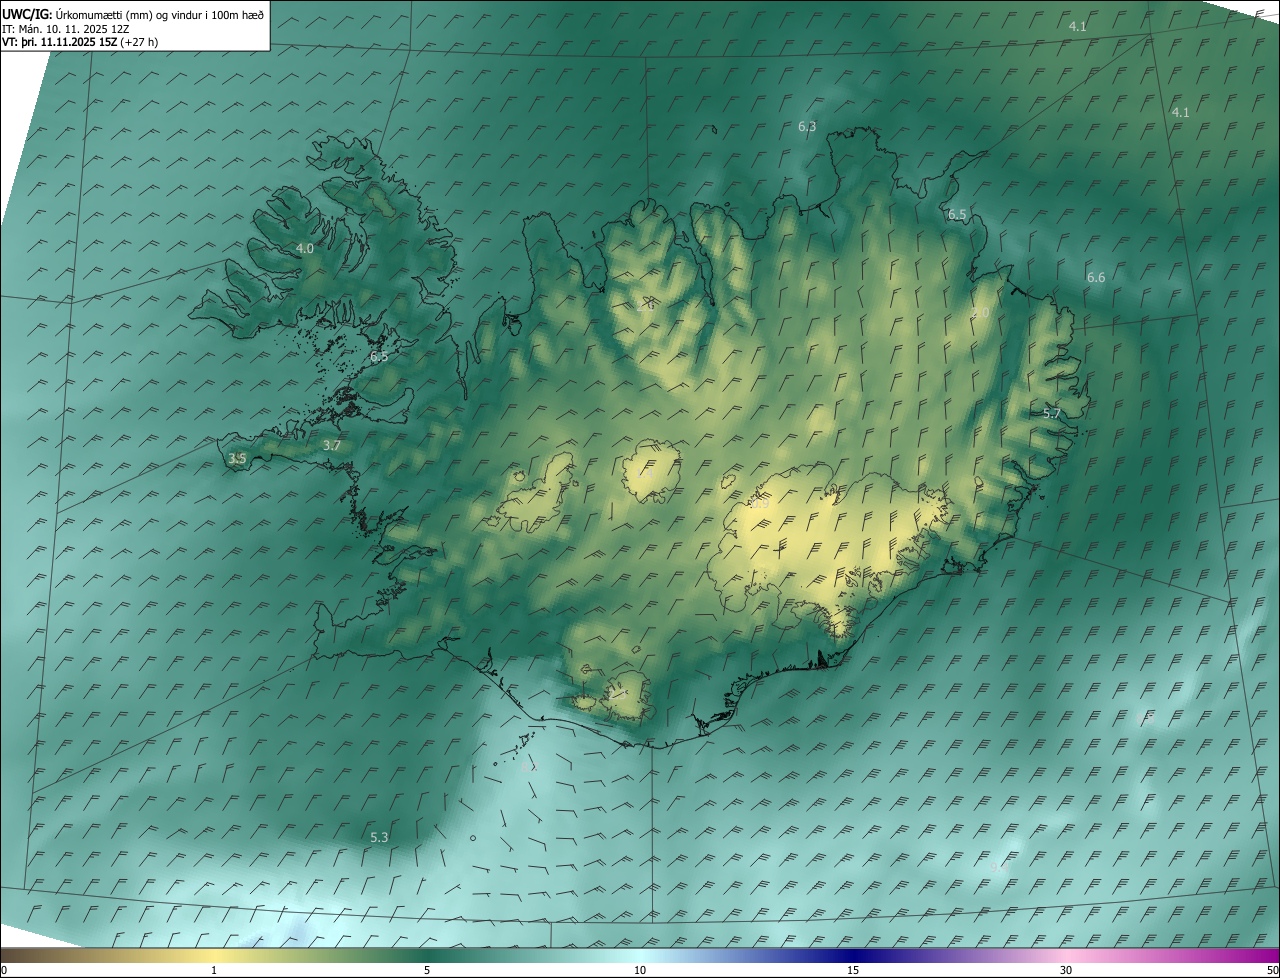1280x978 pixels.
Task: Click the colorbar label 0
Action: tap(3, 970)
